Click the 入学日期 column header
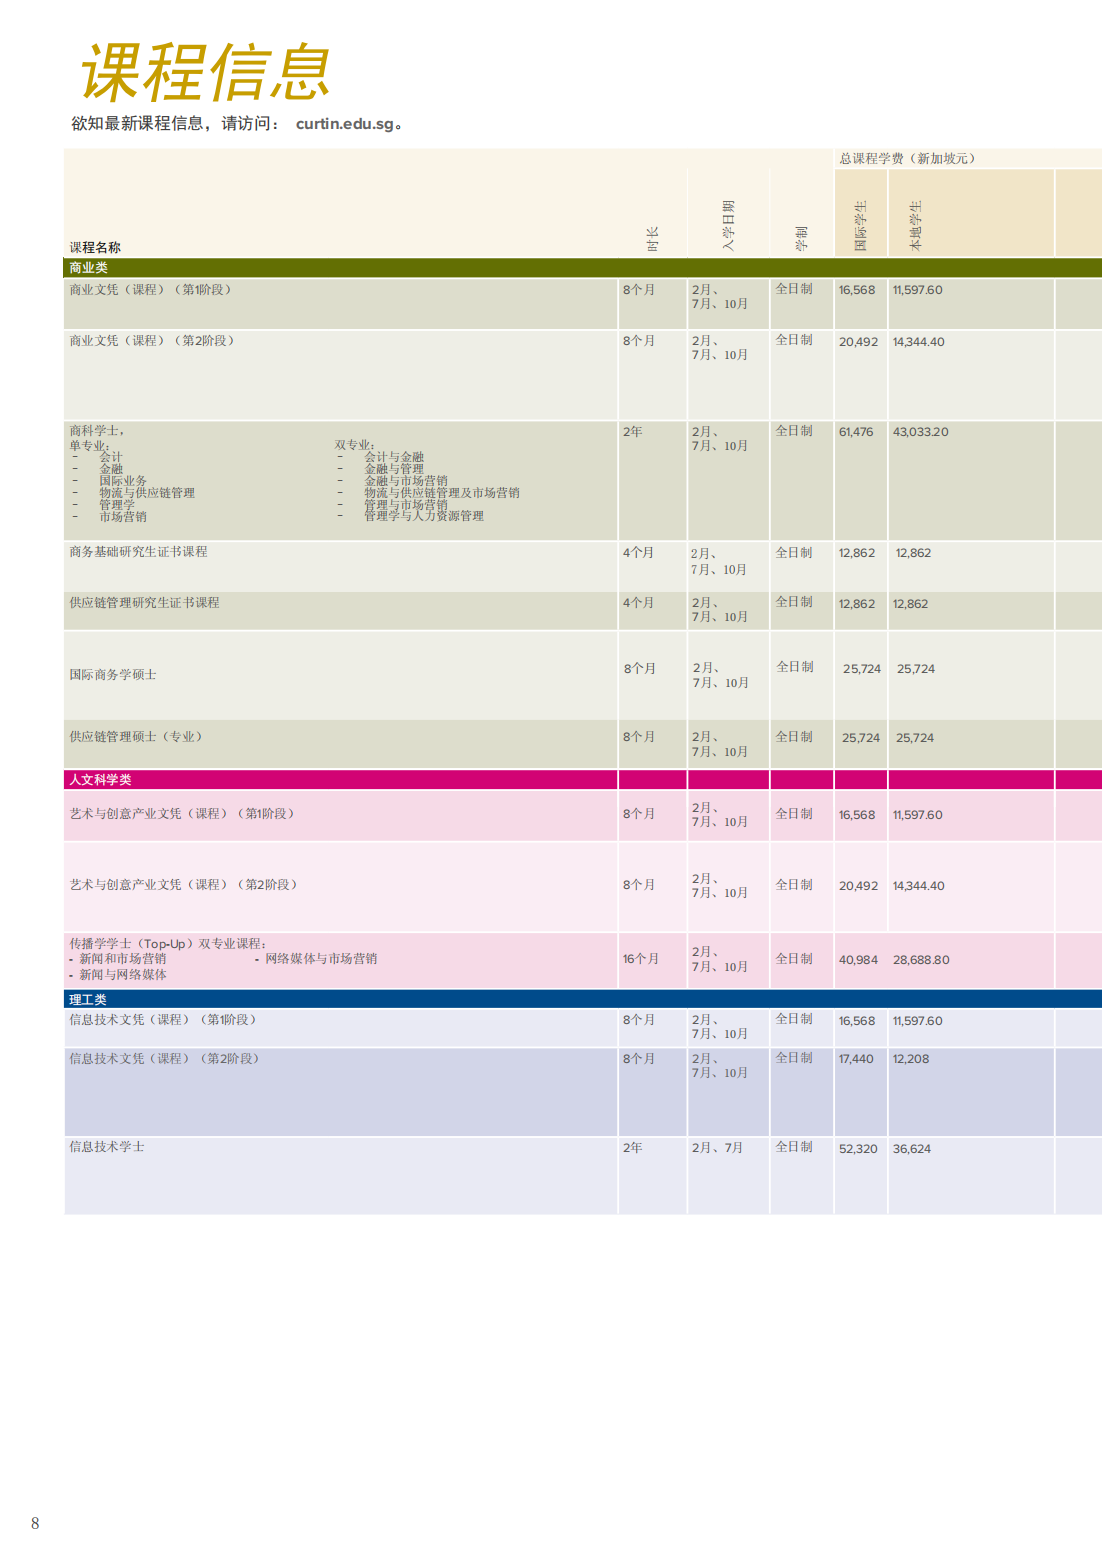Image resolution: width=1102 pixels, height=1559 pixels. click(728, 225)
